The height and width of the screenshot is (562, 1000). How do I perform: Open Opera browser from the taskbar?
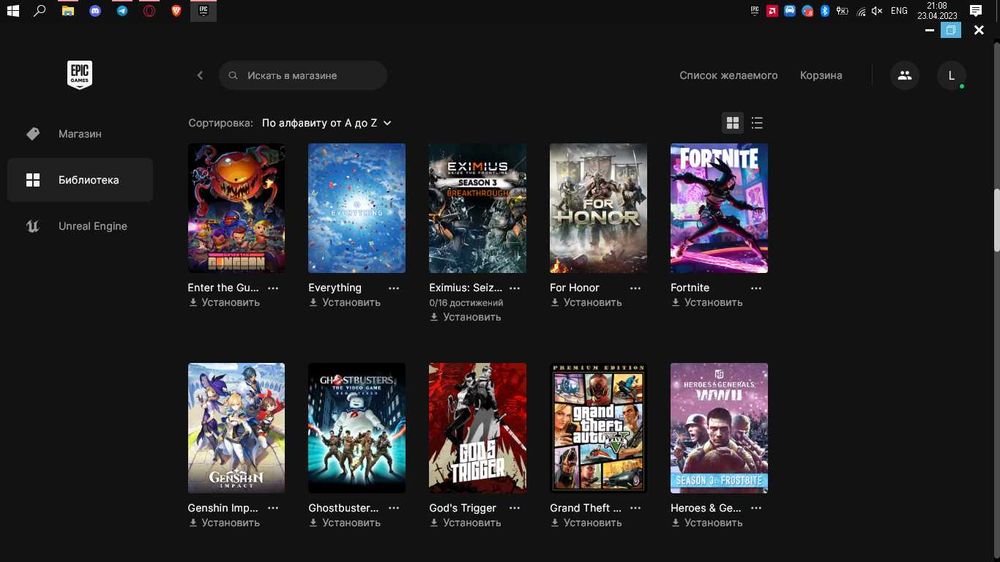coord(149,10)
